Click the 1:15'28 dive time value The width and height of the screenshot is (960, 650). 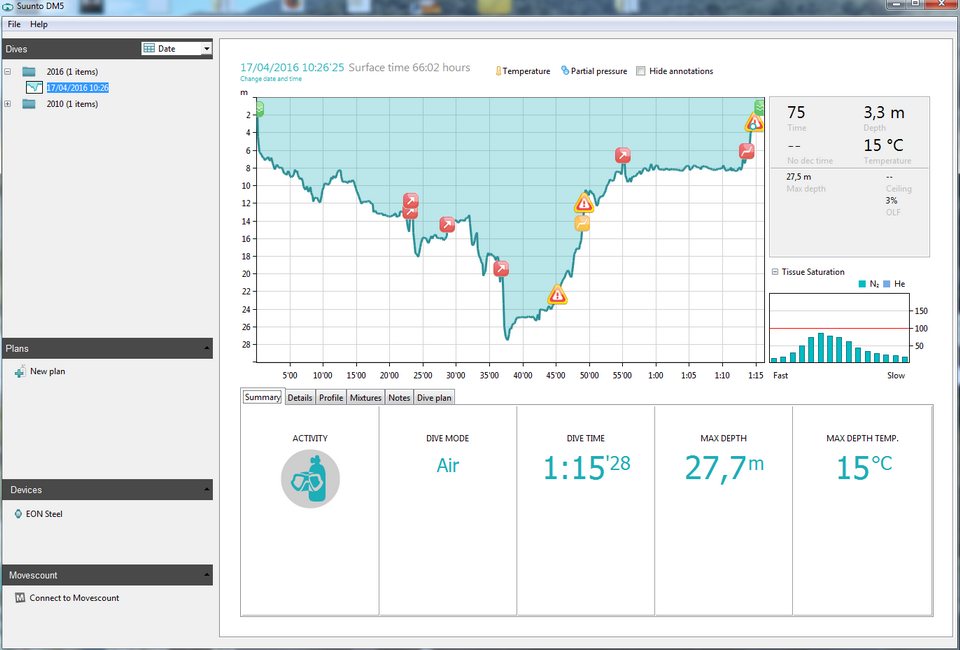pos(587,467)
